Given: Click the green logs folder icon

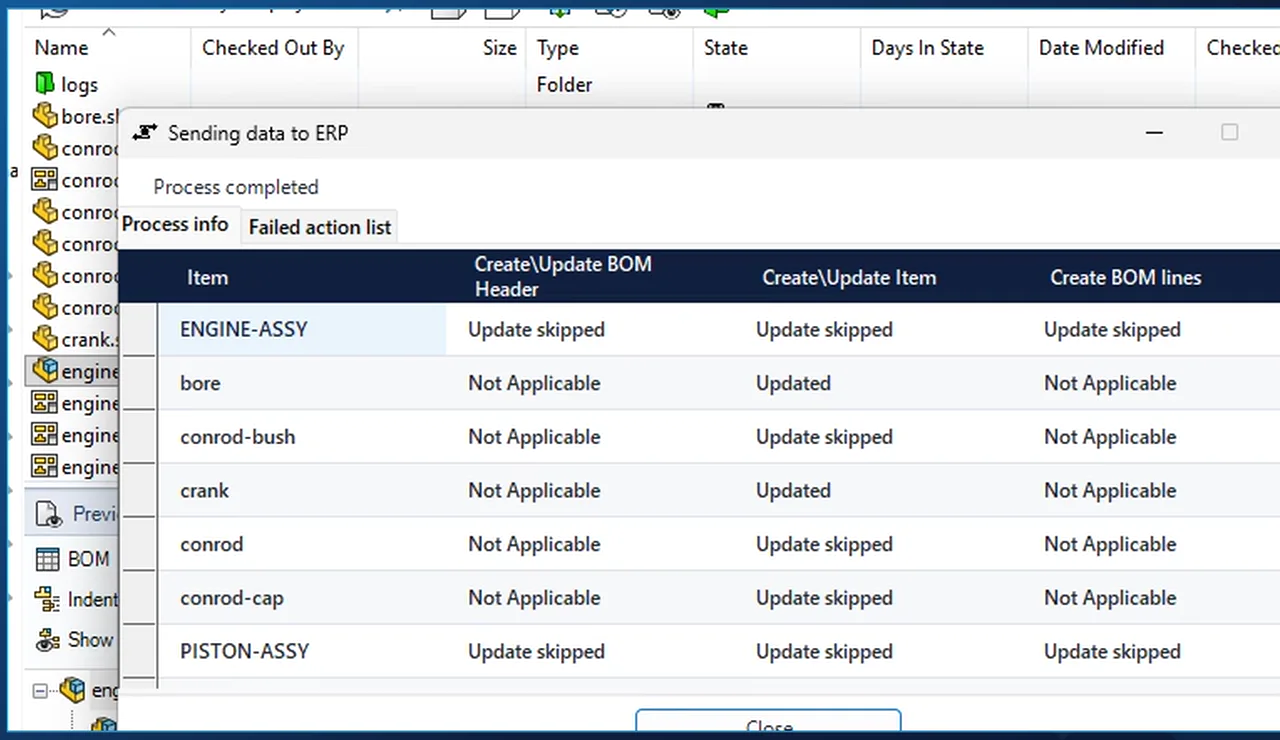Looking at the screenshot, I should pyautogui.click(x=44, y=84).
